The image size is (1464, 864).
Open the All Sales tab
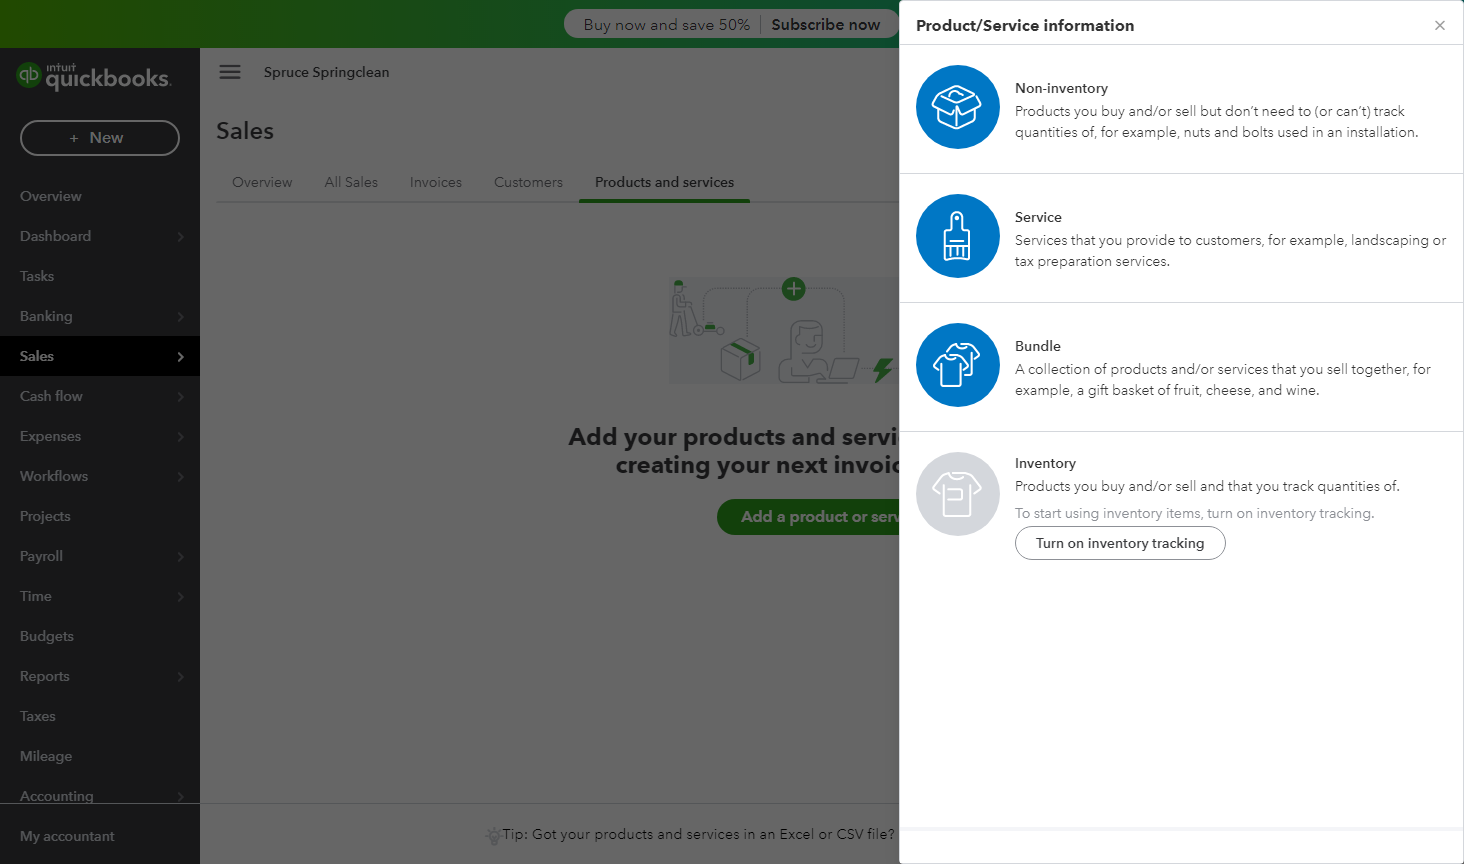tap(351, 182)
